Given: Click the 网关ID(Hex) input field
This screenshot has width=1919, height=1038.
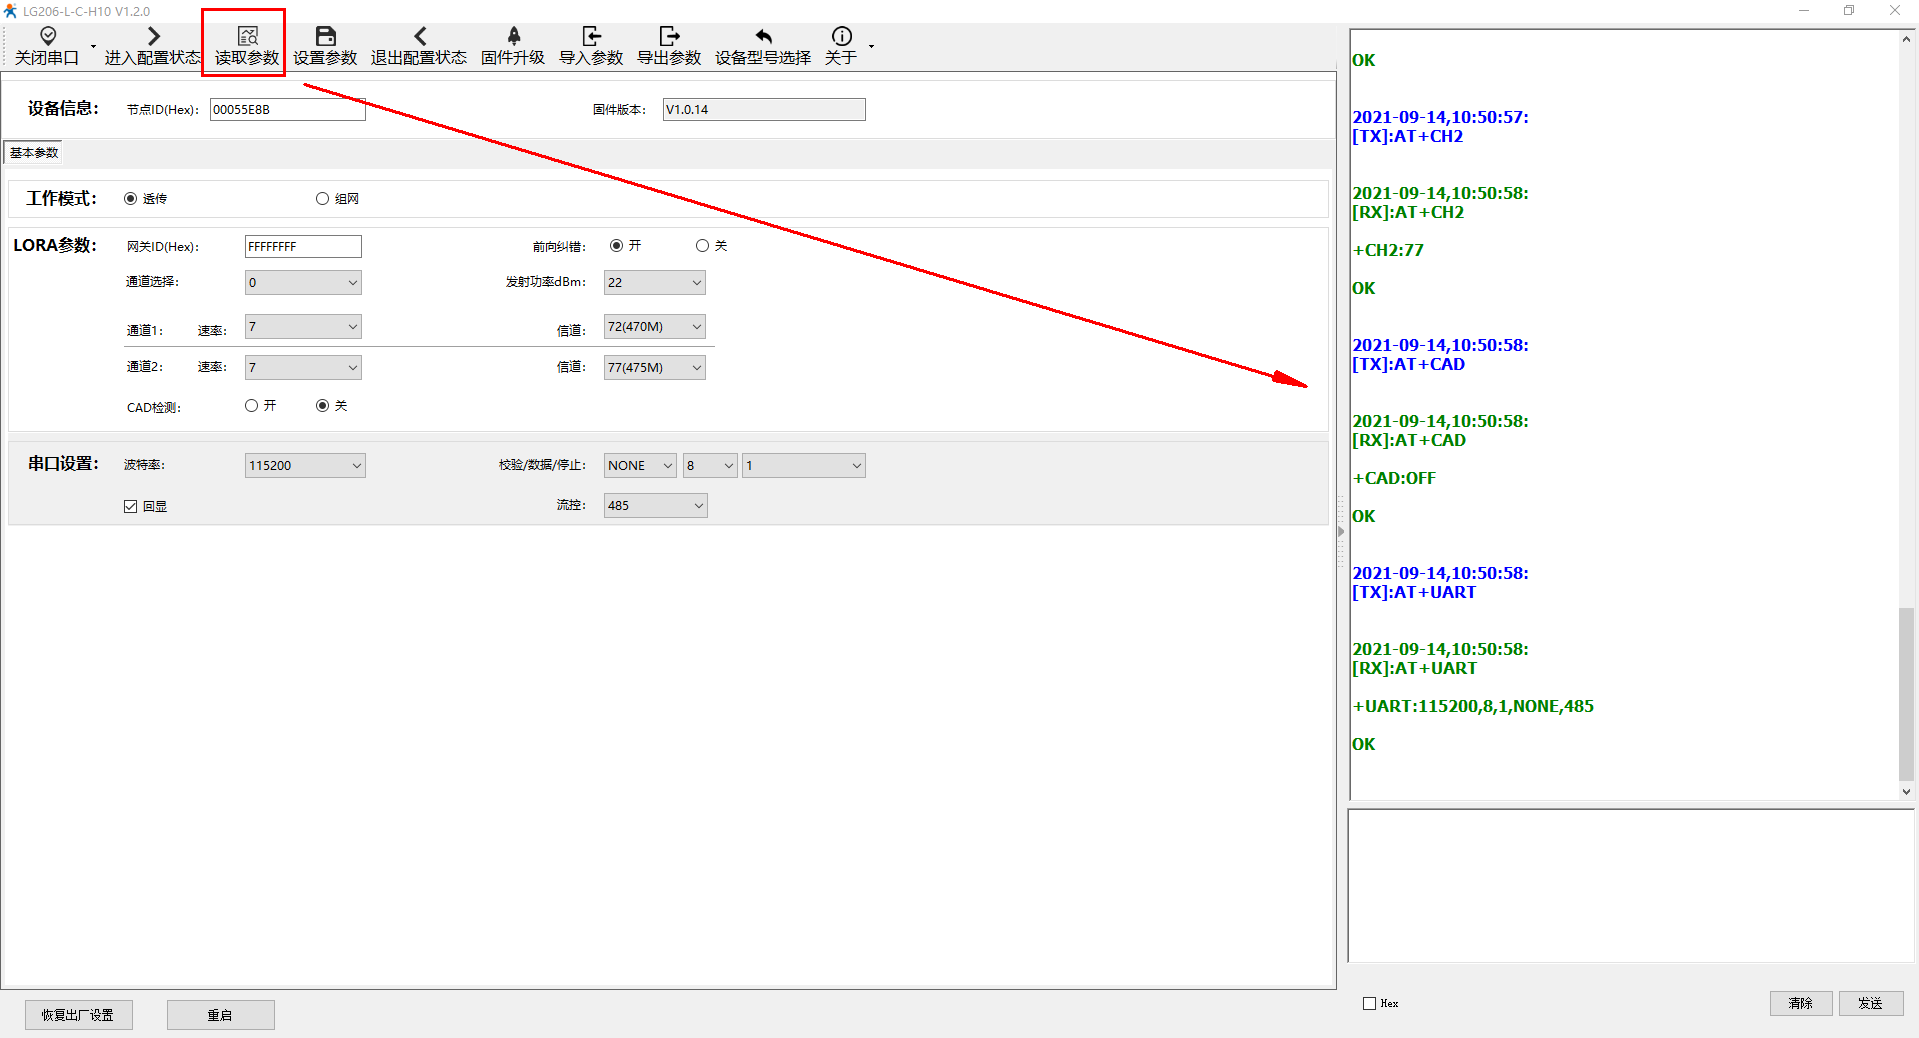Looking at the screenshot, I should (x=303, y=247).
